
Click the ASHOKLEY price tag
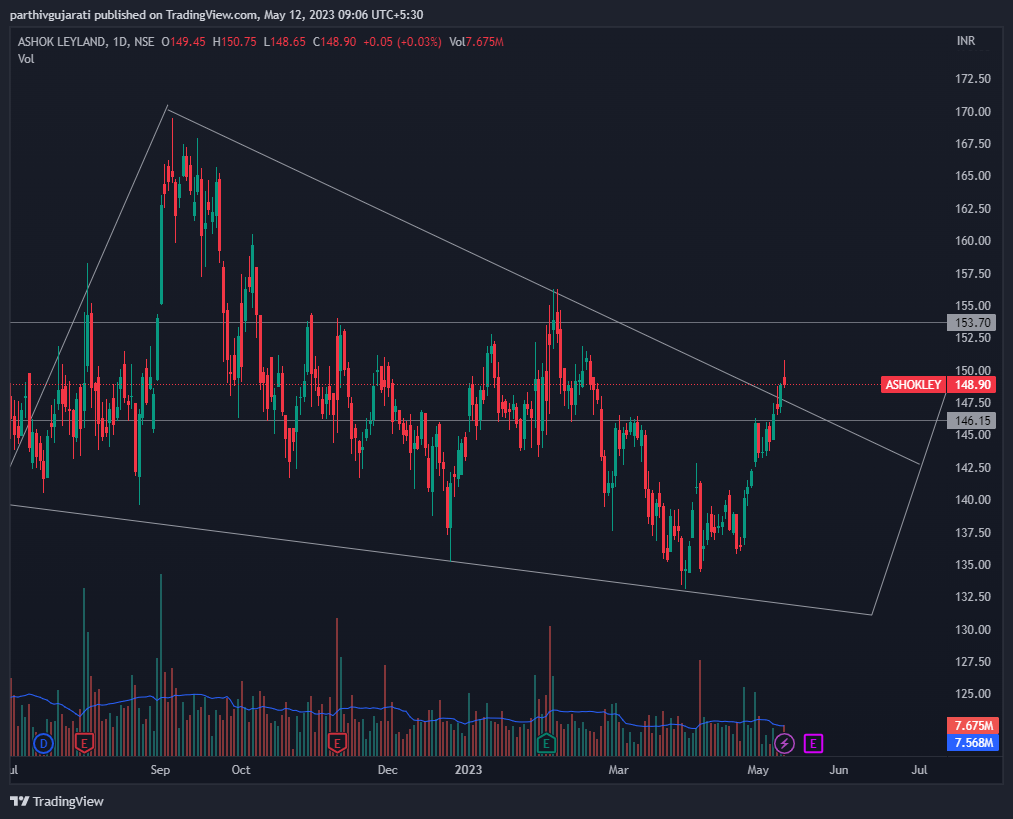913,385
